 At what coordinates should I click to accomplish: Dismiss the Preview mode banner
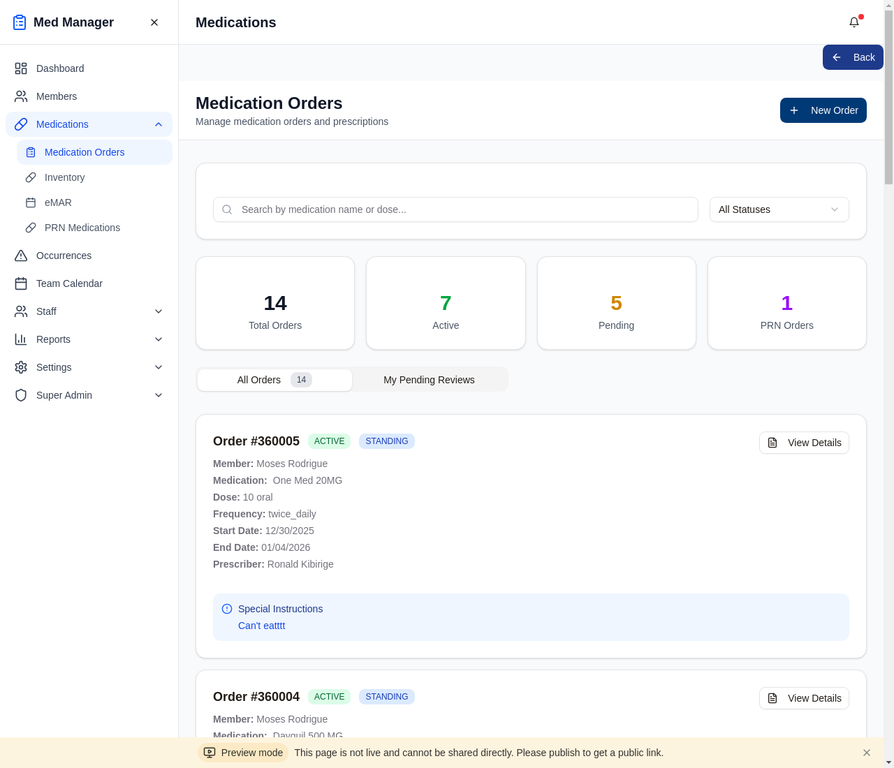coord(866,752)
